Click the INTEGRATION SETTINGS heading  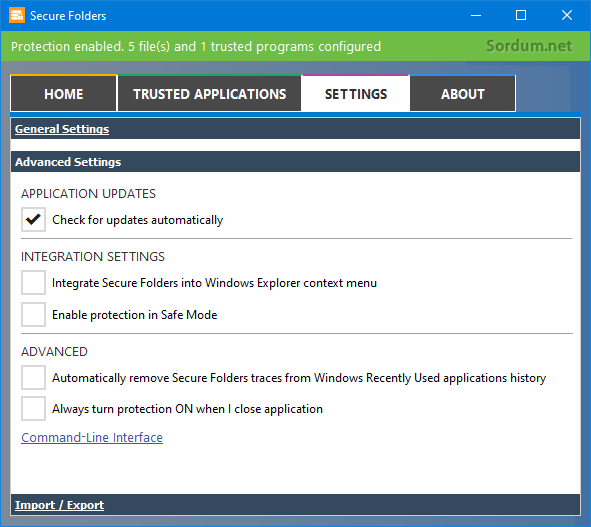click(93, 257)
